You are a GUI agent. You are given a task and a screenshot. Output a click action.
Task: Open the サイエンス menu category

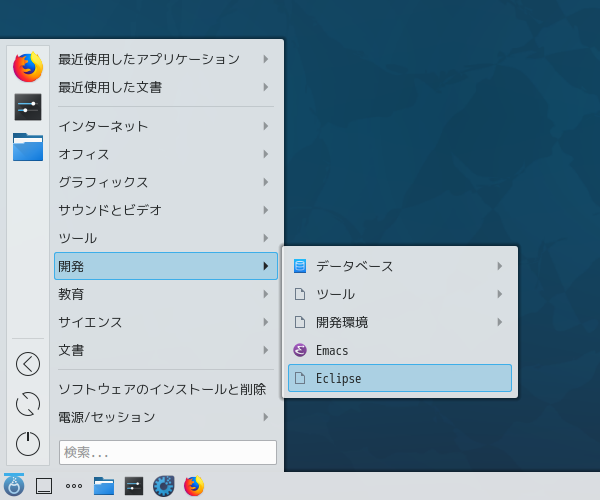pos(166,322)
